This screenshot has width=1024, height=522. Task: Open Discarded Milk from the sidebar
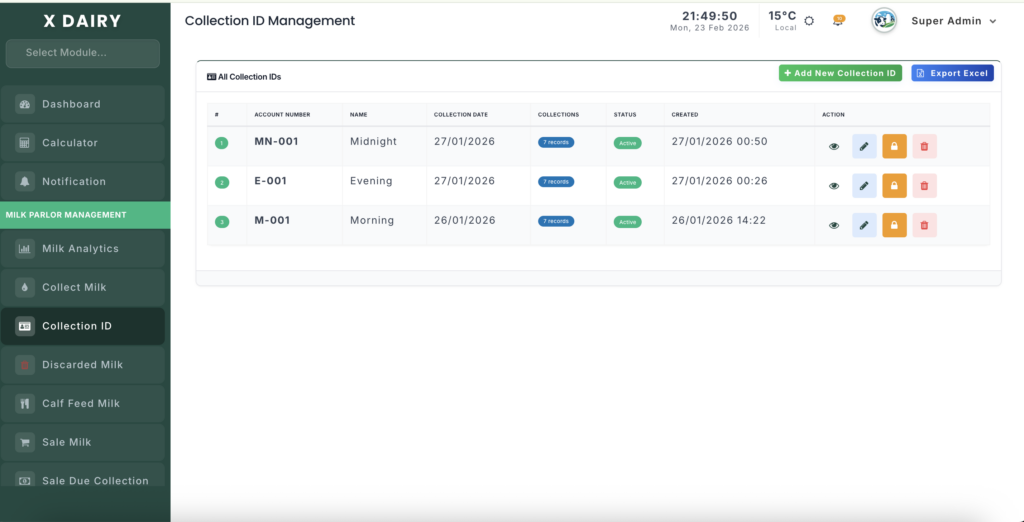click(83, 365)
